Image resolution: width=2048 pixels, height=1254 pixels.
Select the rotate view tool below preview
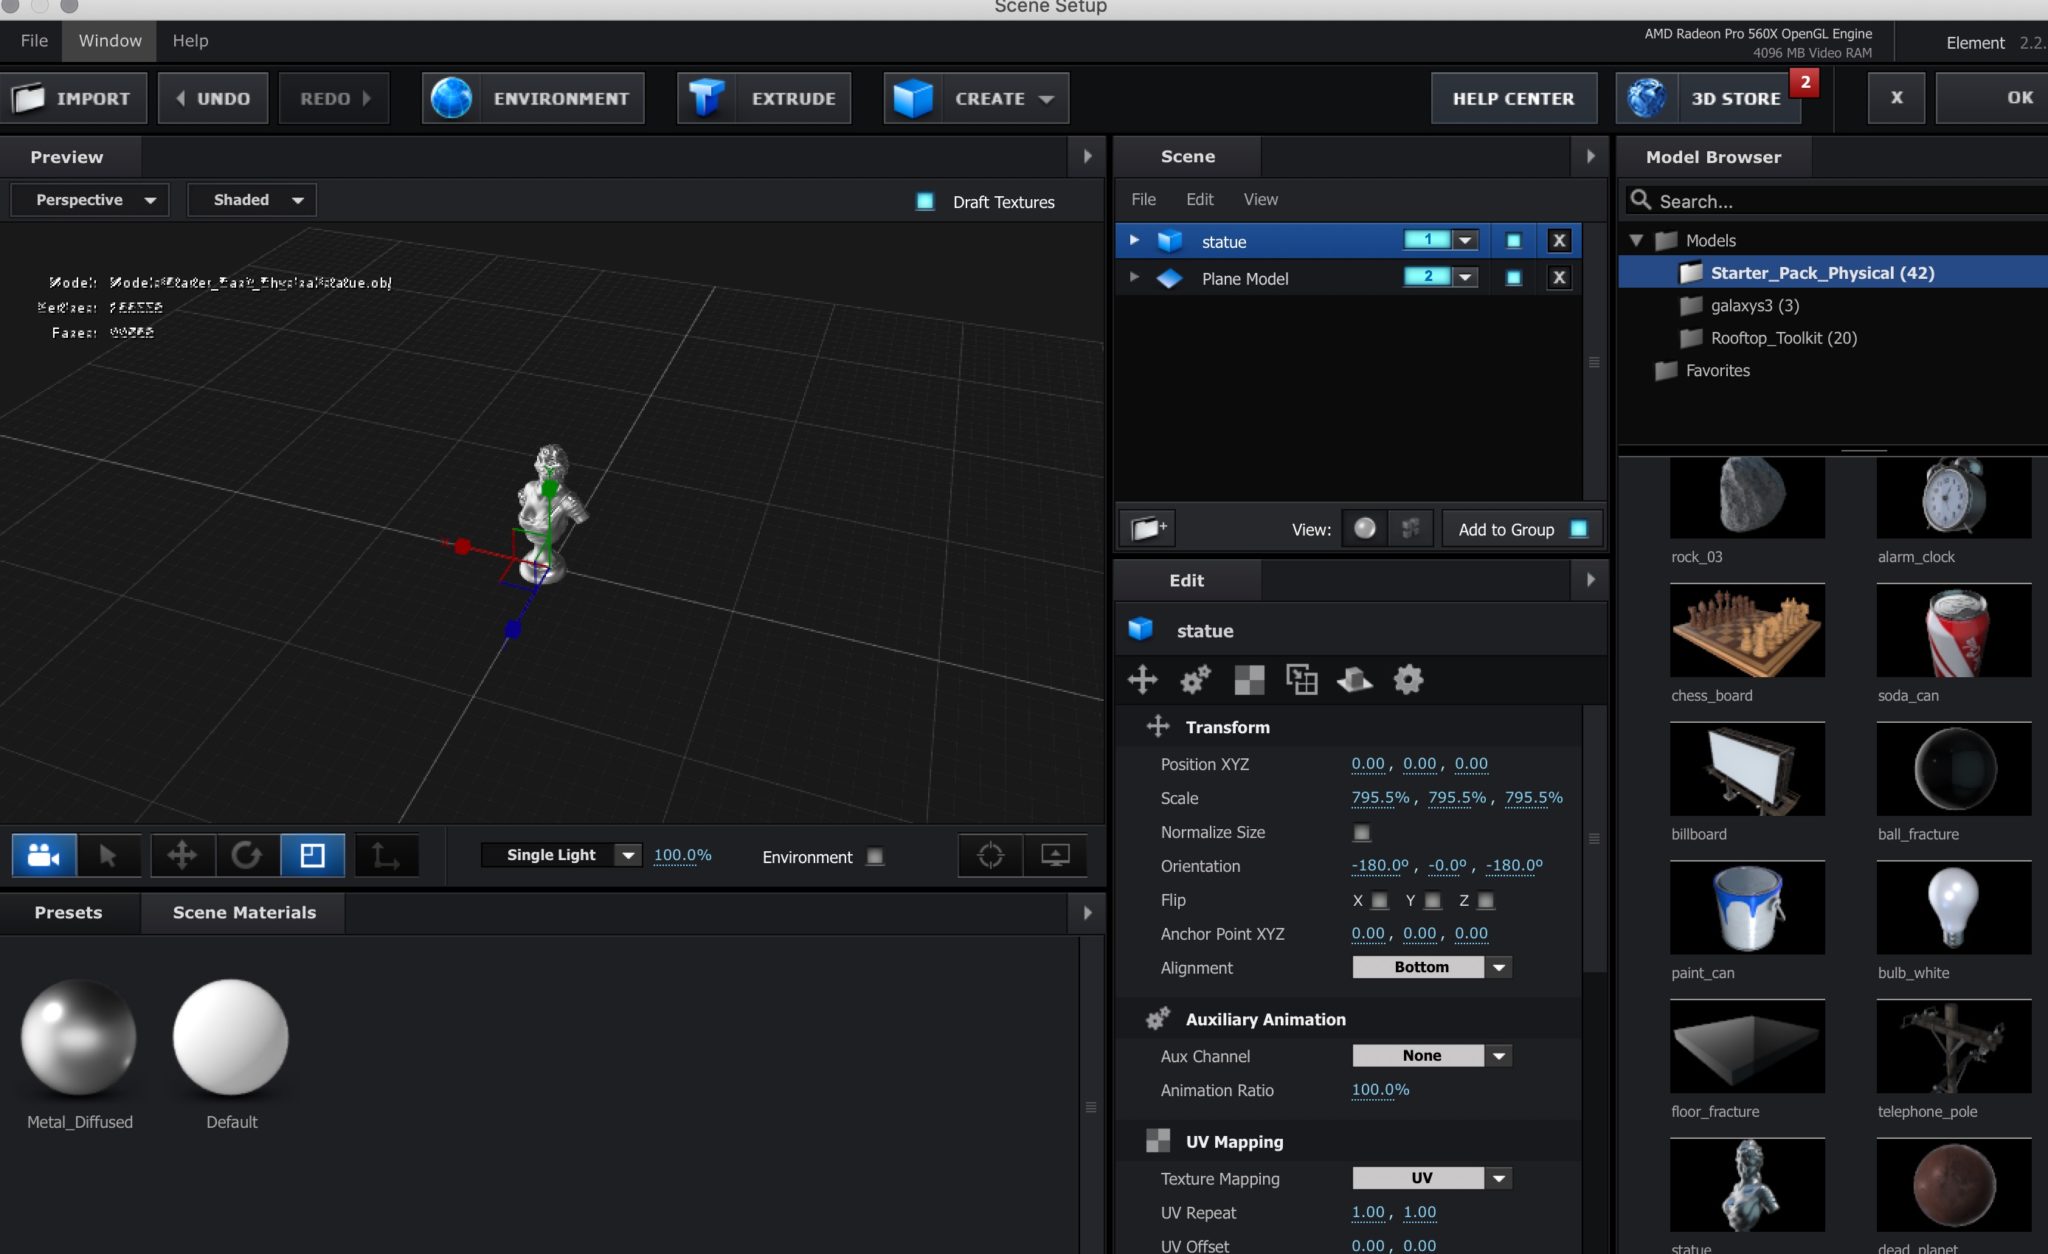click(246, 855)
